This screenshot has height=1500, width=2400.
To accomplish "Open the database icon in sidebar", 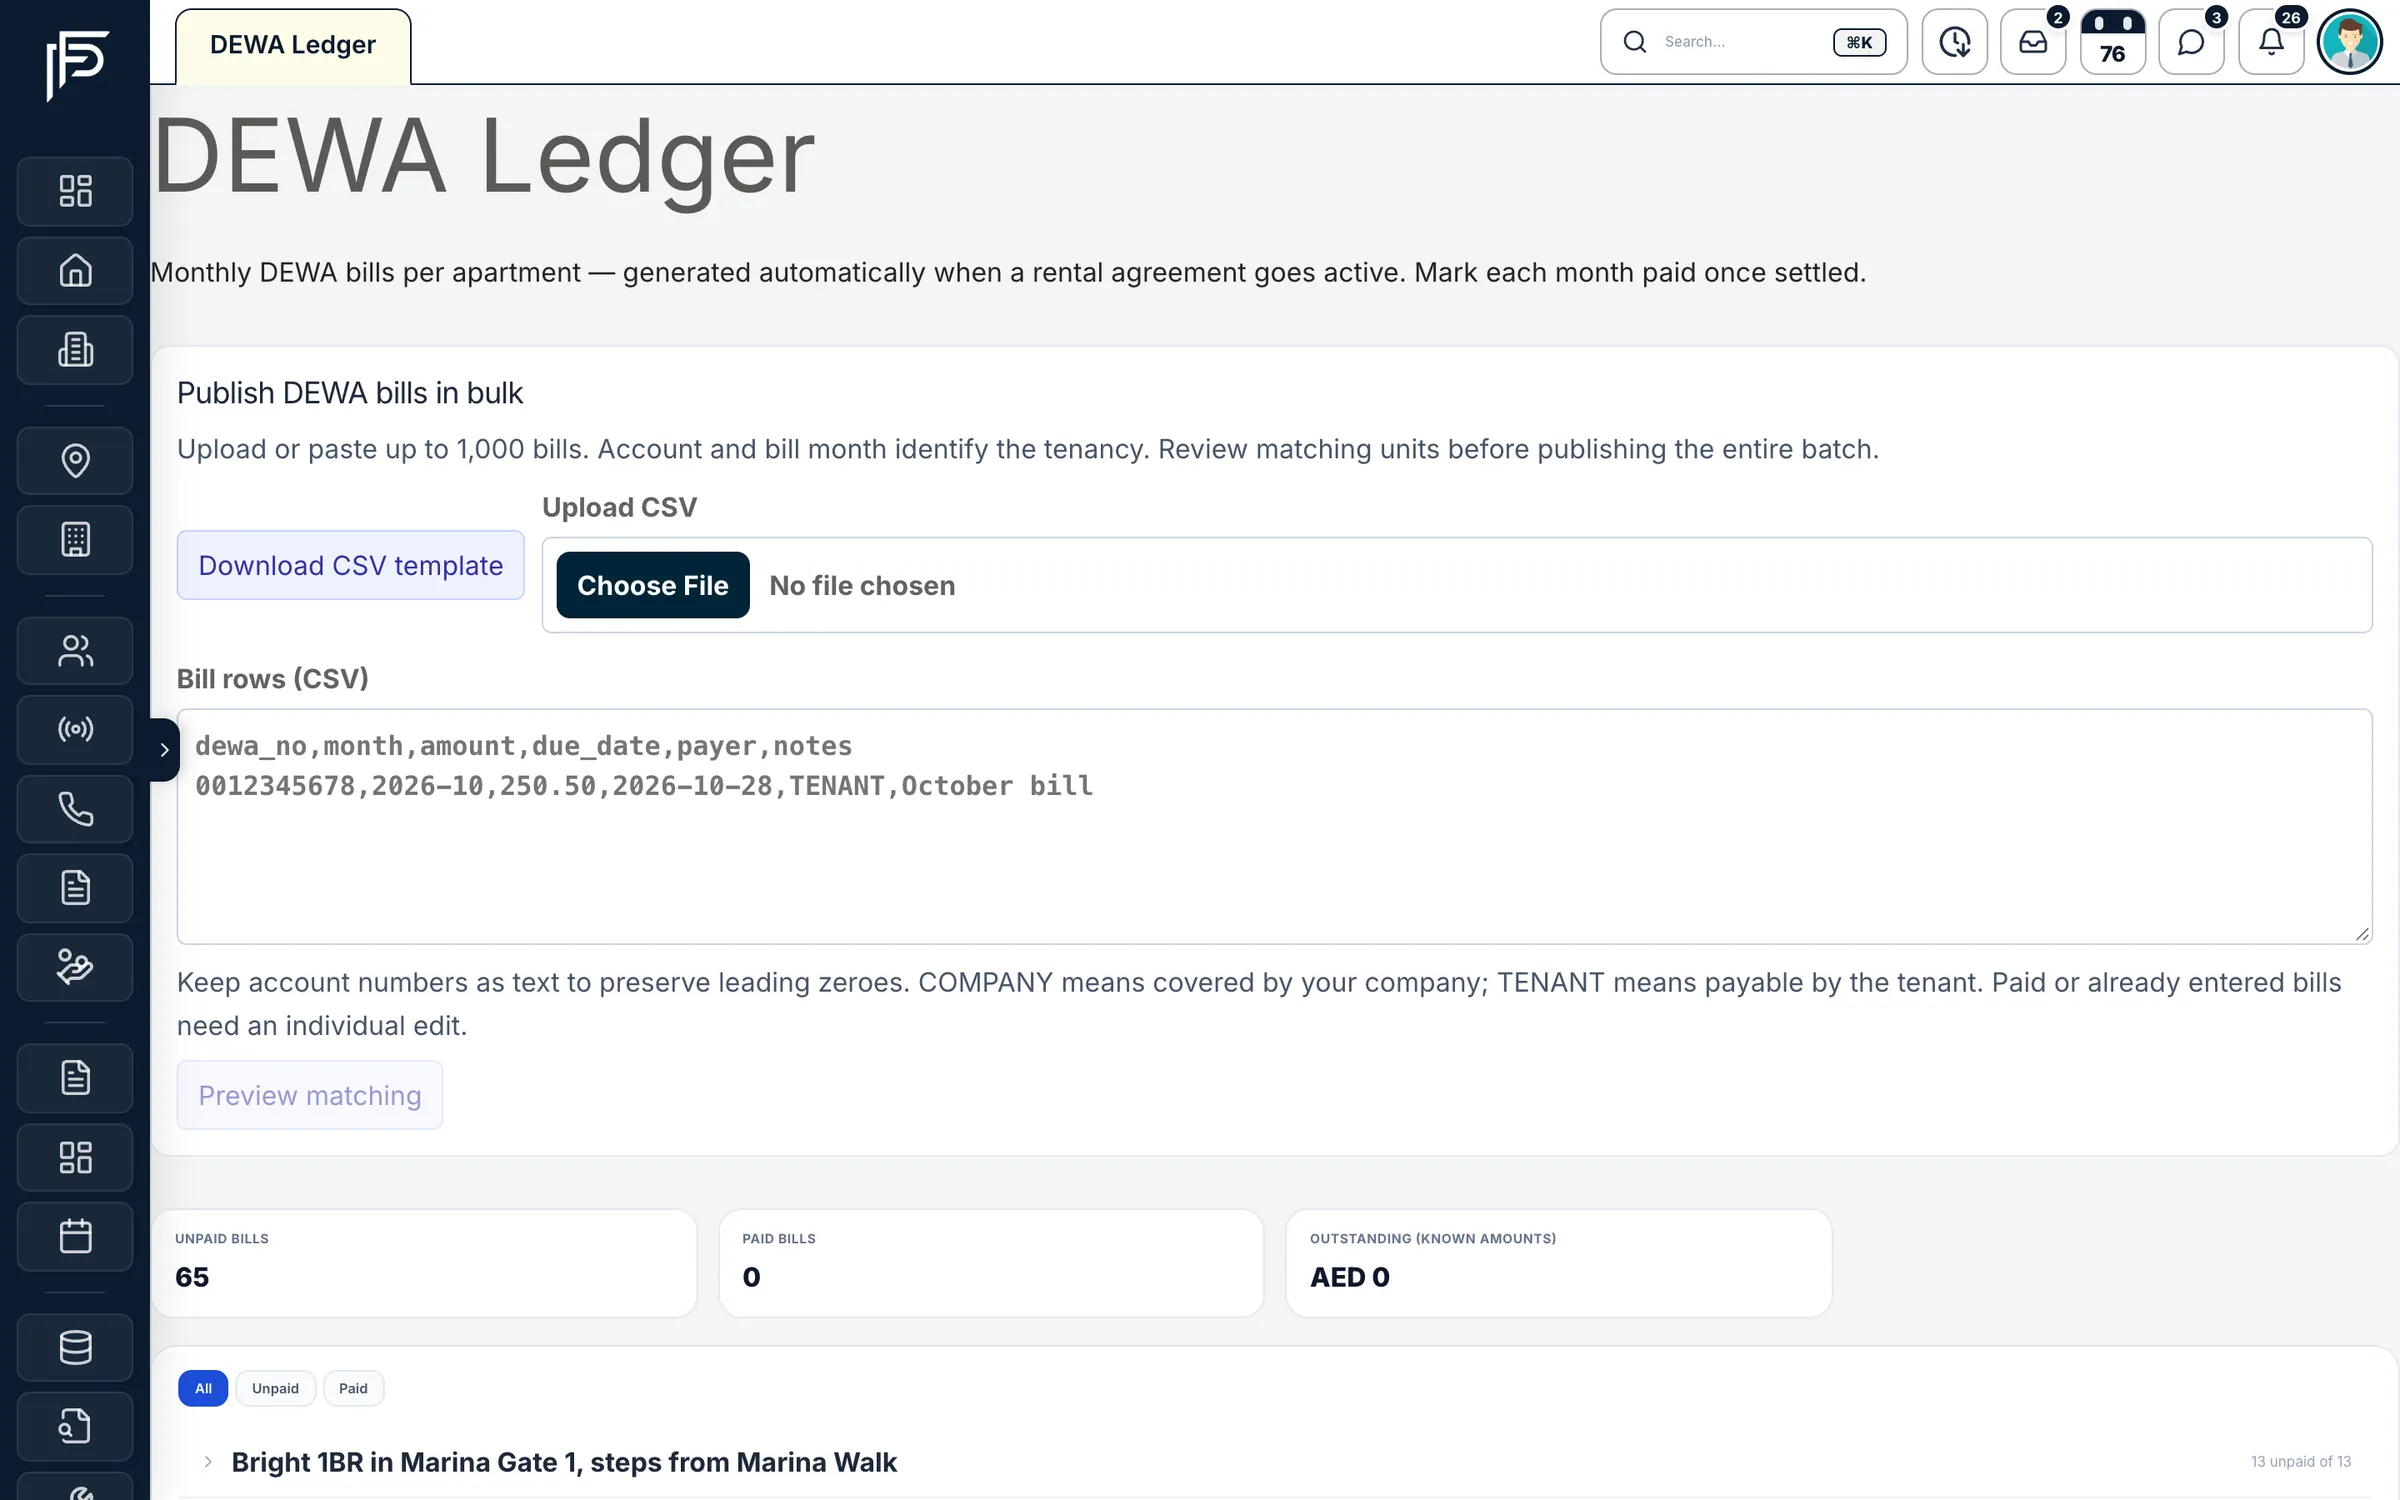I will pyautogui.click(x=75, y=1347).
